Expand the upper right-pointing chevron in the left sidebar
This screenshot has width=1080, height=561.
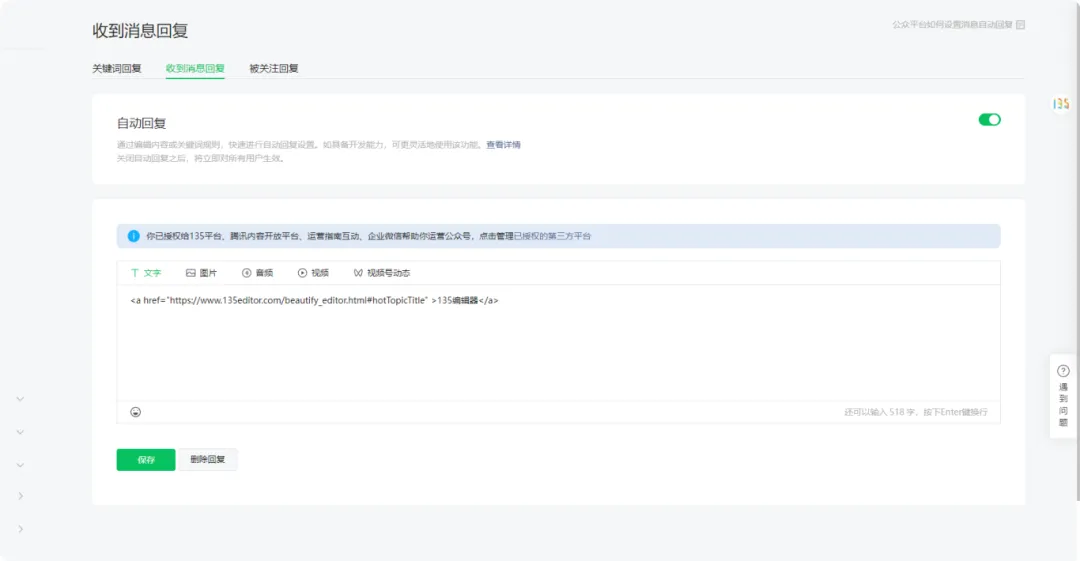(20, 496)
